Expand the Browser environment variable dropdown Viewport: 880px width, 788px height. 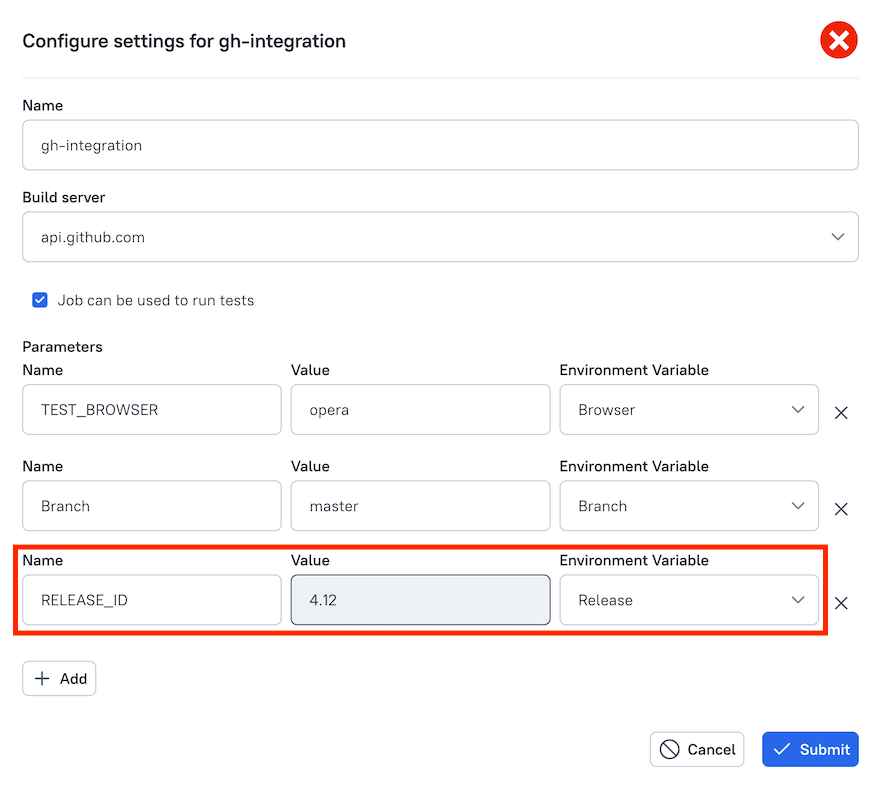(689, 410)
